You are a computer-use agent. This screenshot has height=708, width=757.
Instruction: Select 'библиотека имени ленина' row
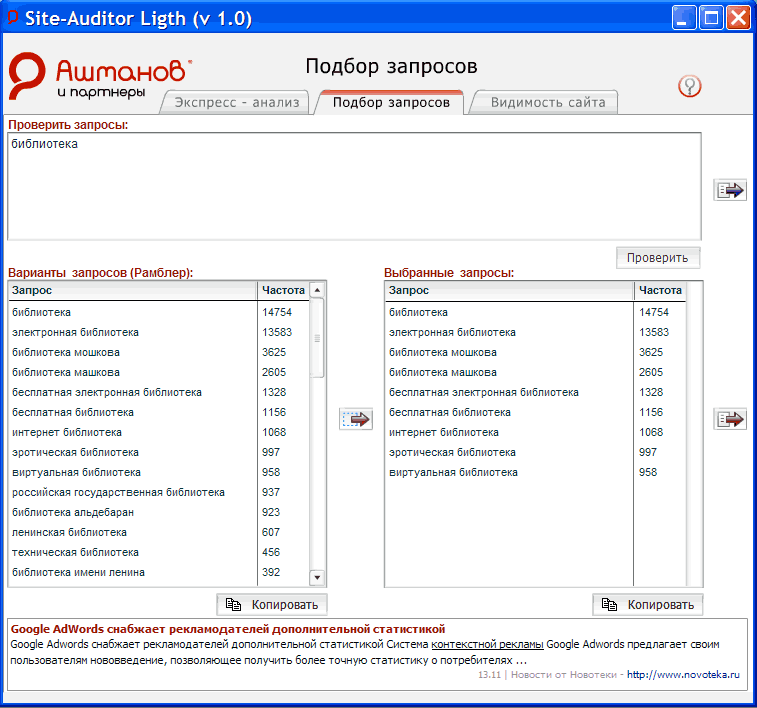coord(158,572)
